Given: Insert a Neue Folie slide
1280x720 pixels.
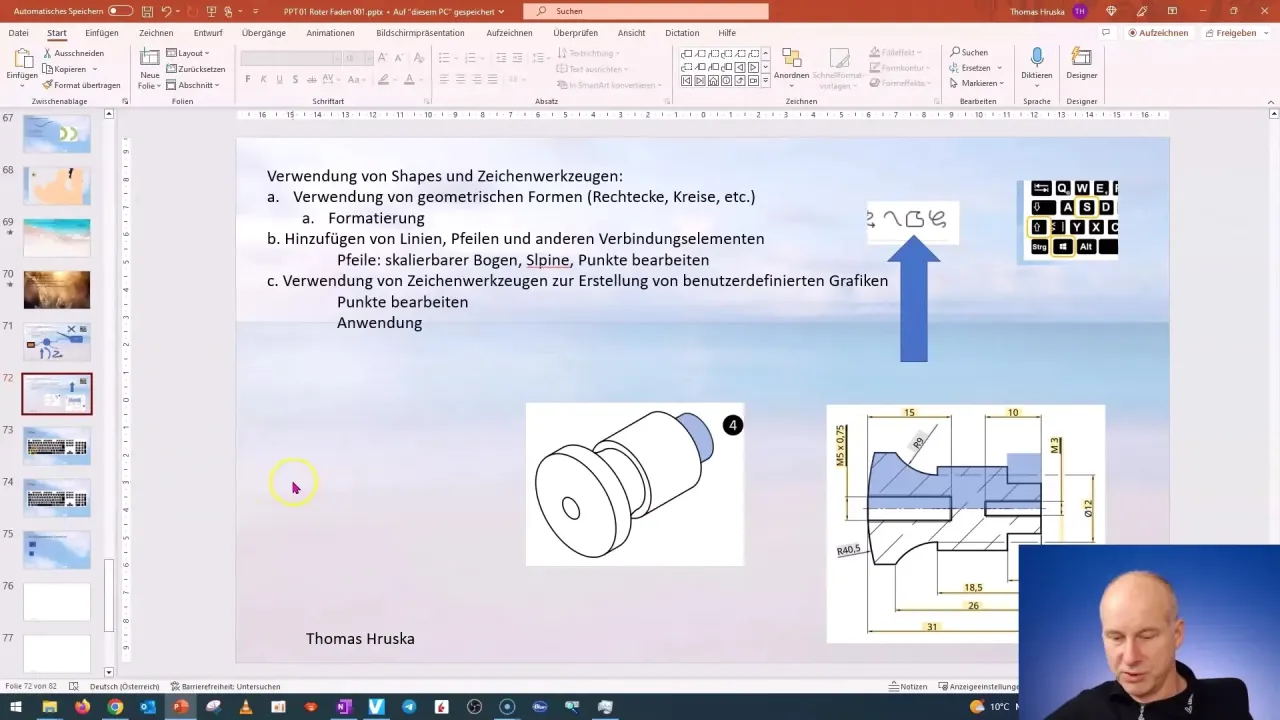Looking at the screenshot, I should tap(148, 68).
